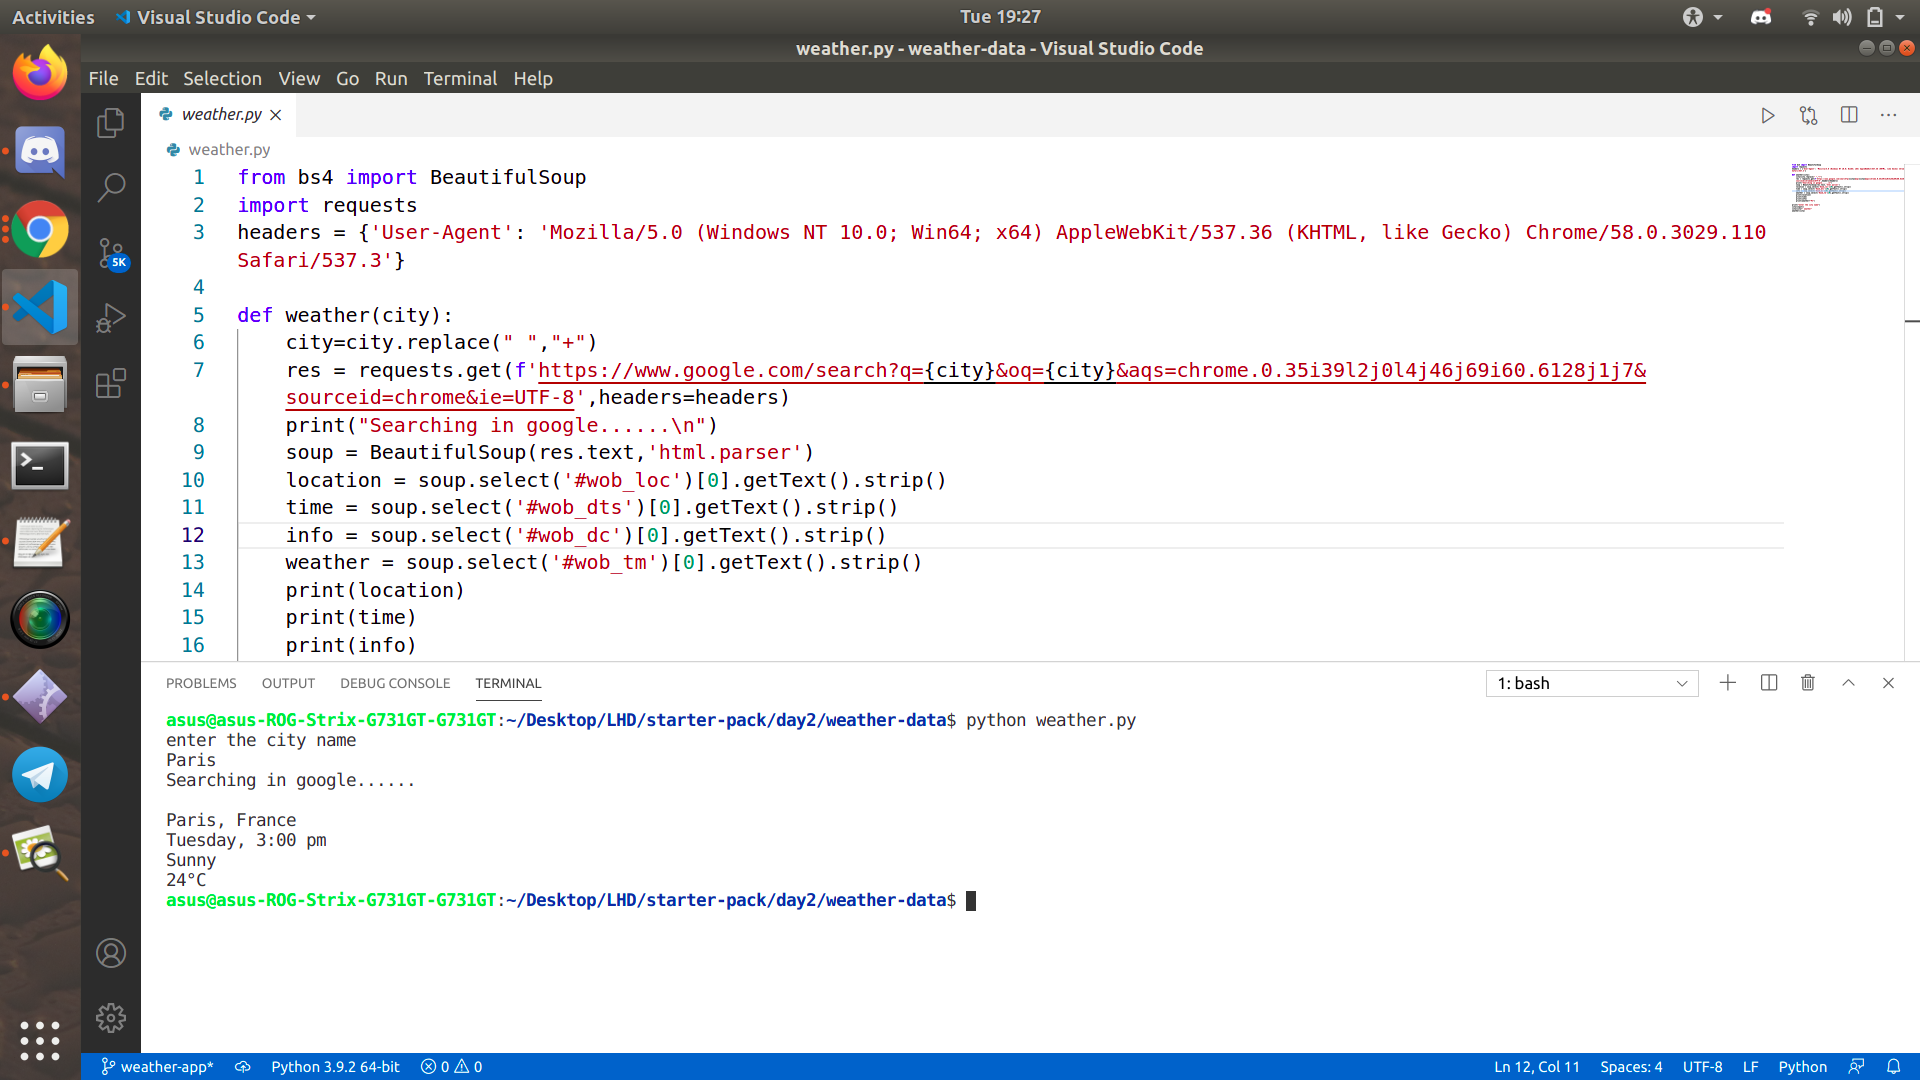Open the Terminal menu
Viewport: 1920px width, 1080px height.
tap(459, 78)
